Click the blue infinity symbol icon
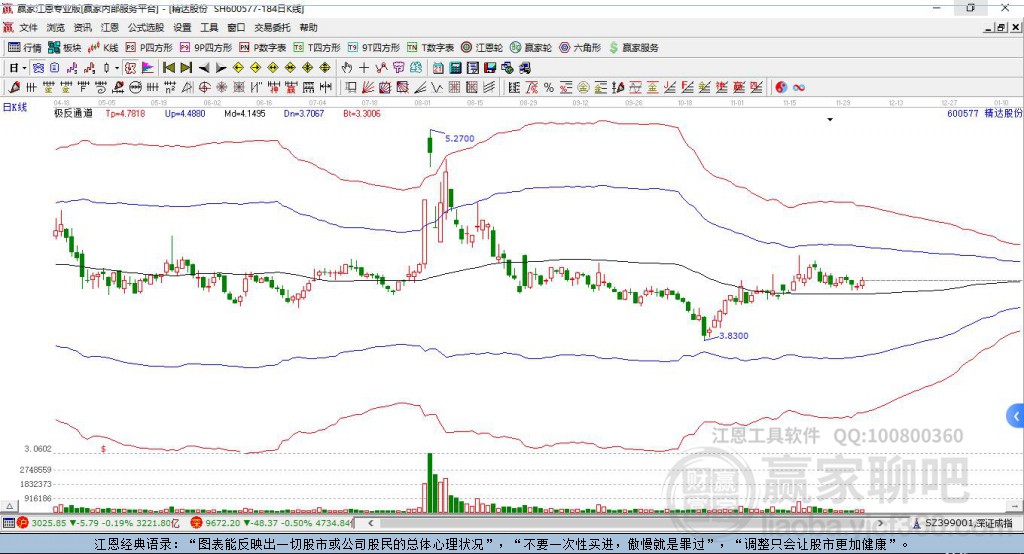The width and height of the screenshot is (1024, 554). [799, 87]
